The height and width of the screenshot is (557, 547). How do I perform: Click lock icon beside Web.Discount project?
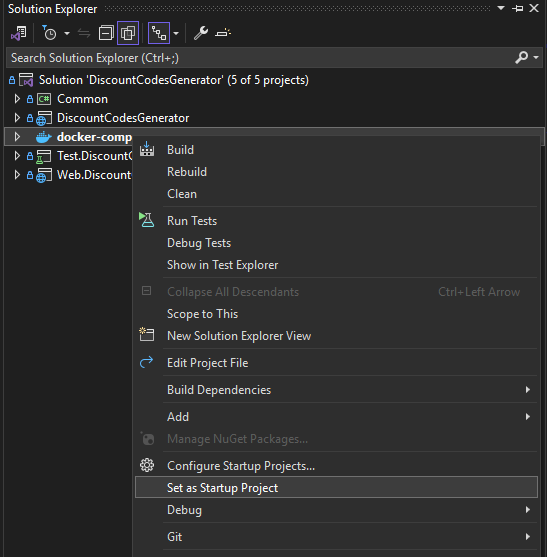click(30, 175)
